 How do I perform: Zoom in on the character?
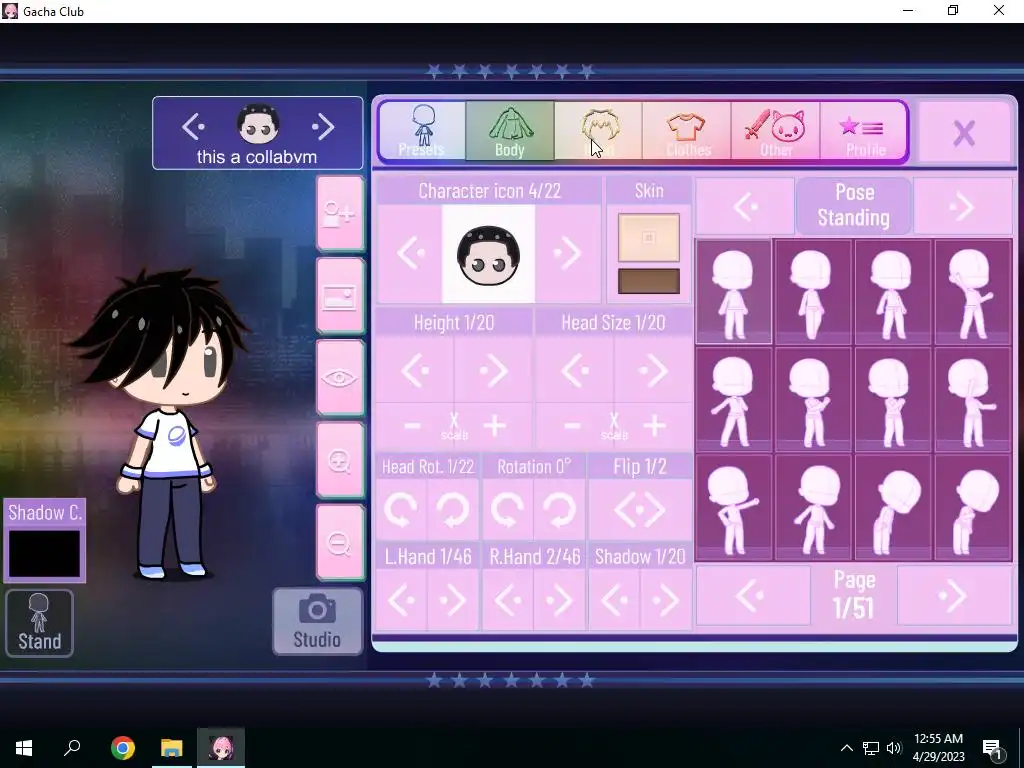[x=340, y=461]
